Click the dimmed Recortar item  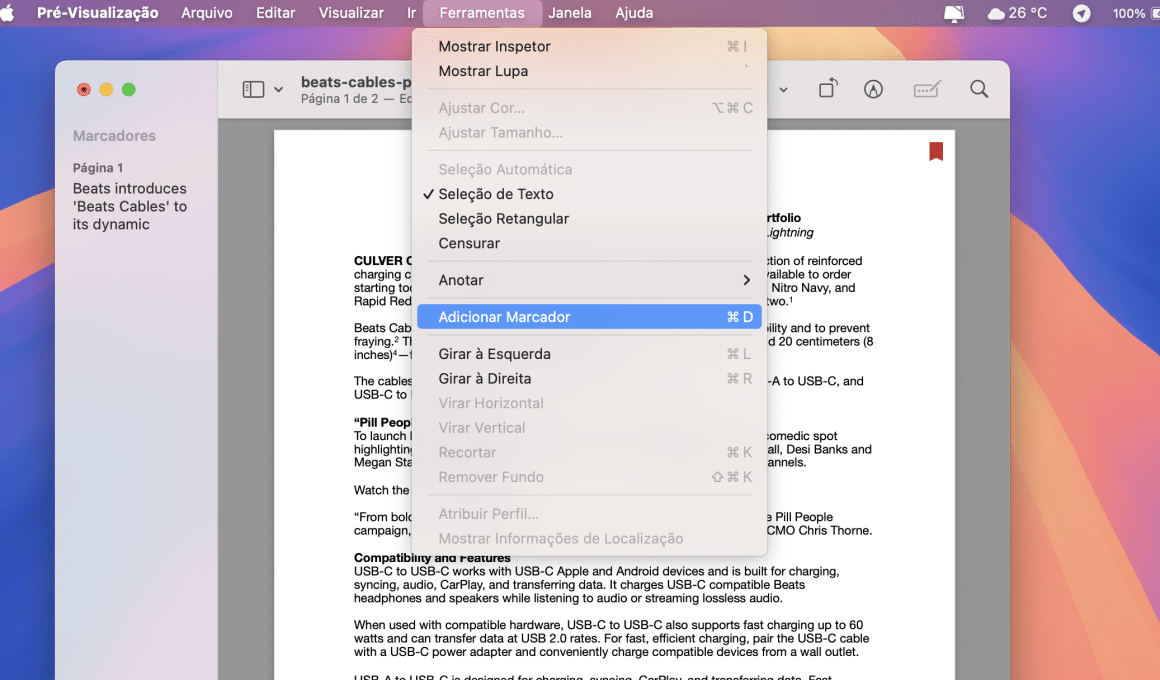(590, 453)
